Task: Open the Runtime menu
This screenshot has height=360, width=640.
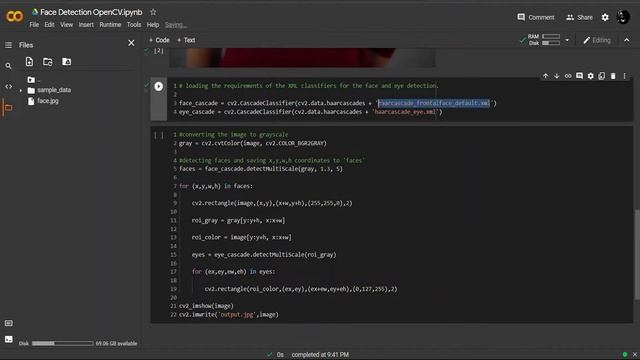Action: [110, 25]
